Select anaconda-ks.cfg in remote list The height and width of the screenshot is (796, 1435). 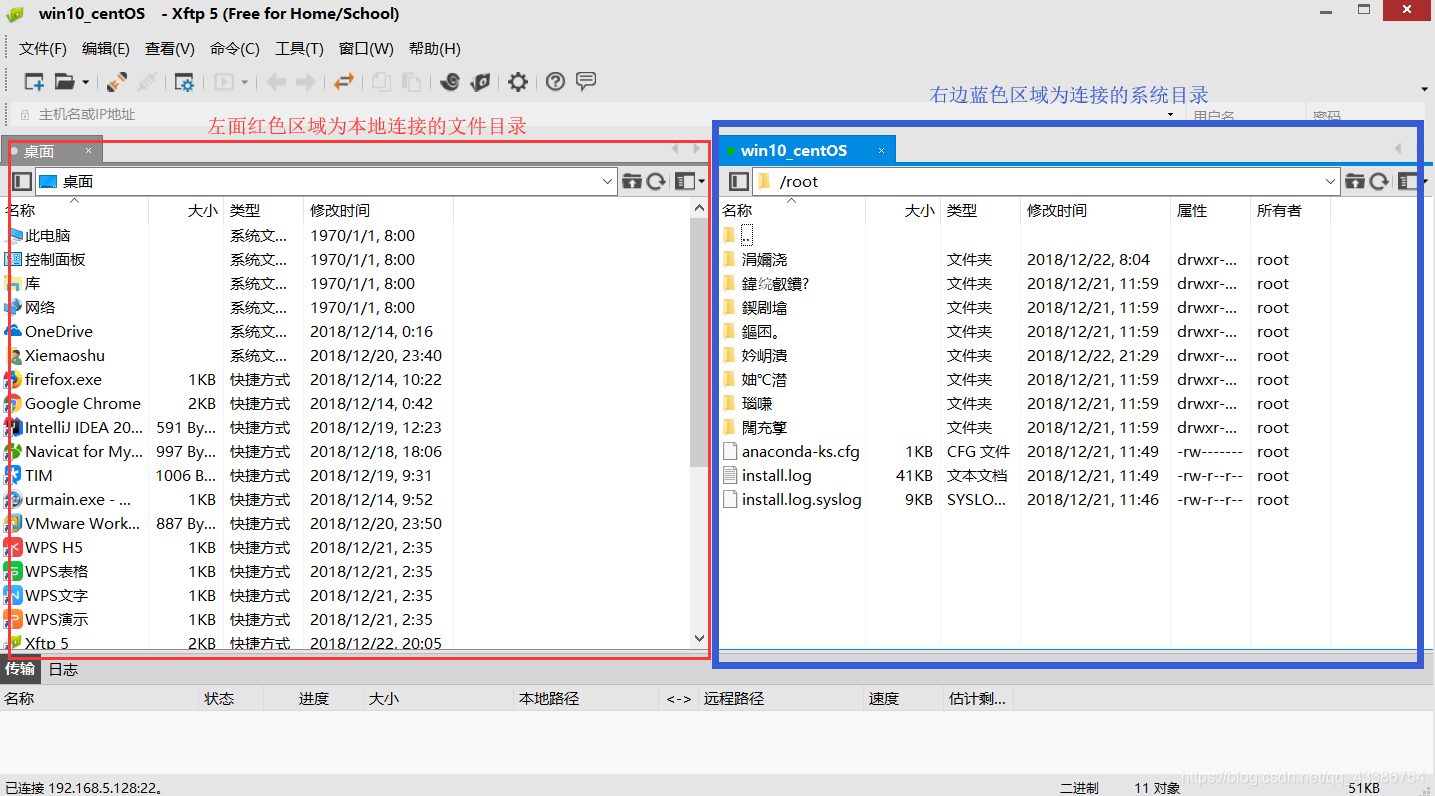click(800, 452)
